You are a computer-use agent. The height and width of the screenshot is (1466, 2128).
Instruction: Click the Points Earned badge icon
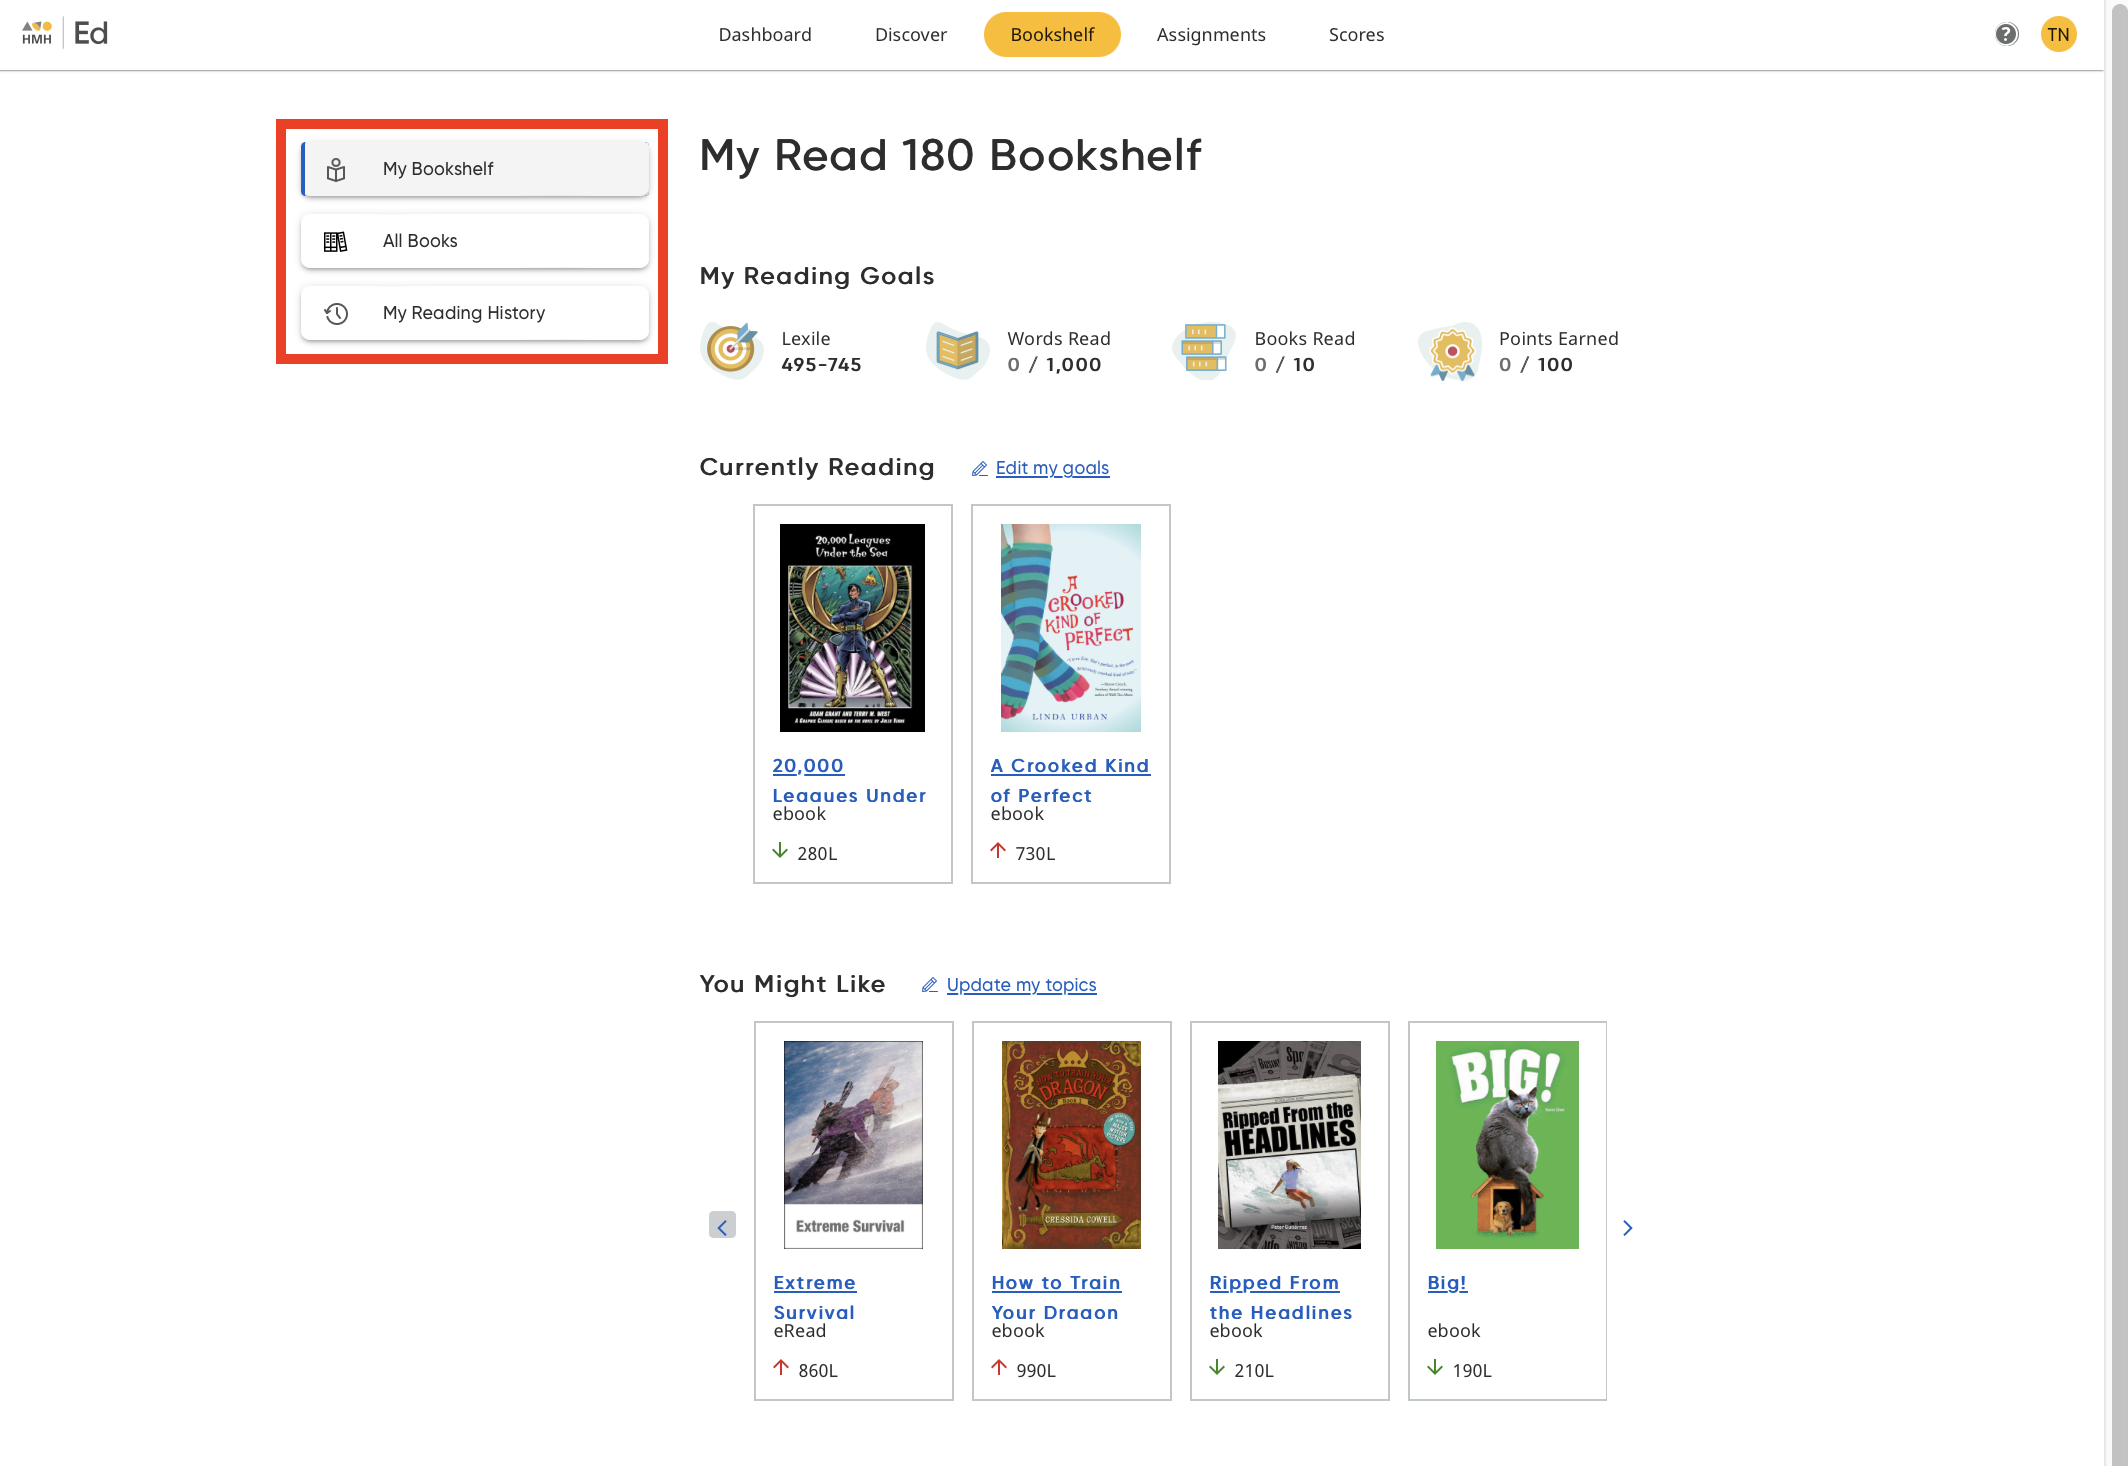point(1450,351)
